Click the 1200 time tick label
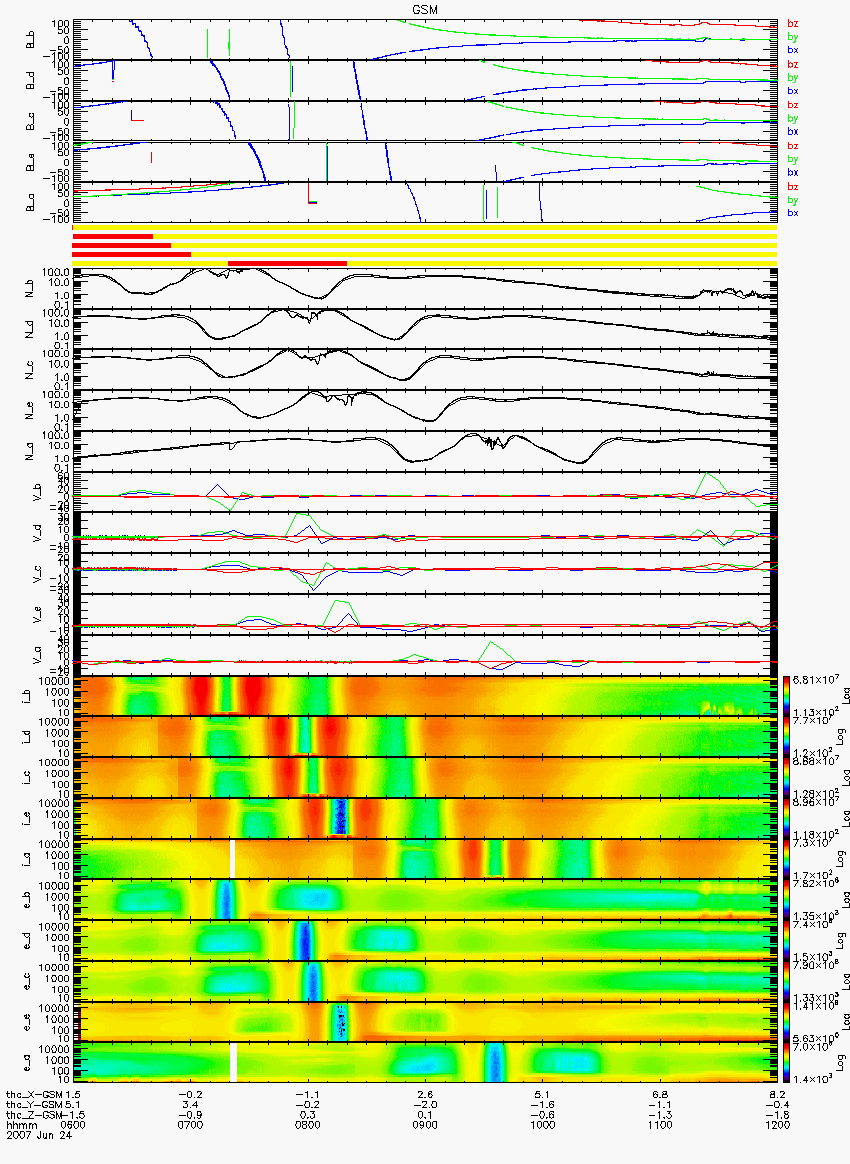The image size is (850, 1164). (777, 1125)
